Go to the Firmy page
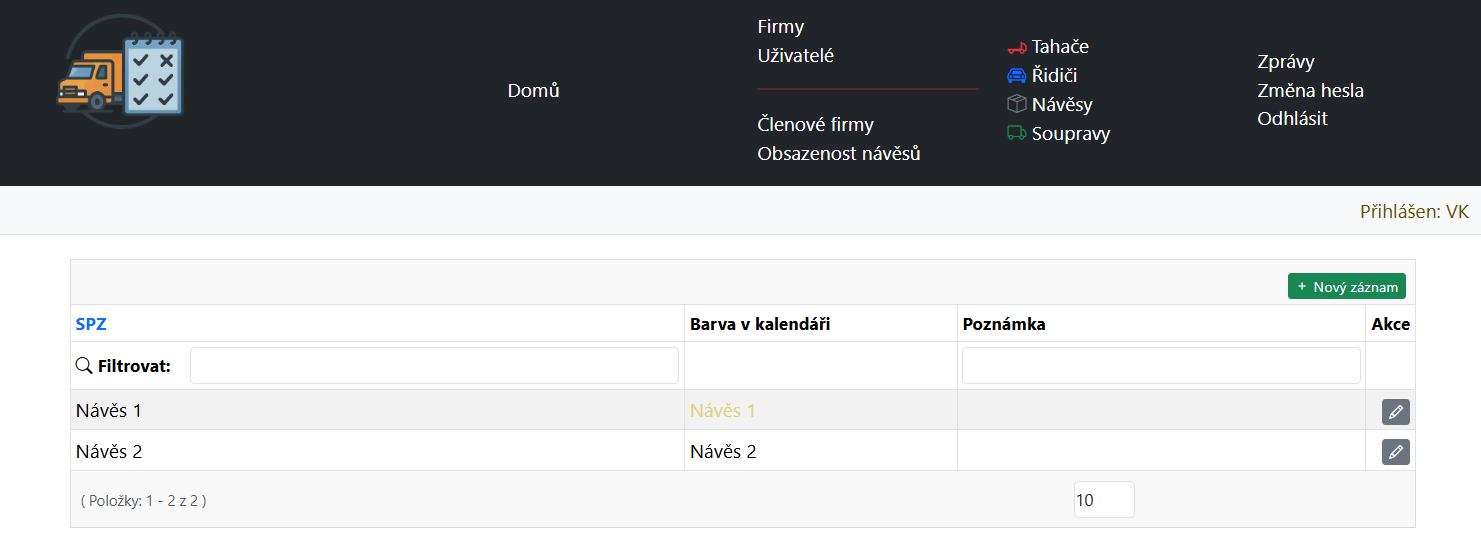The image size is (1481, 551). click(780, 27)
